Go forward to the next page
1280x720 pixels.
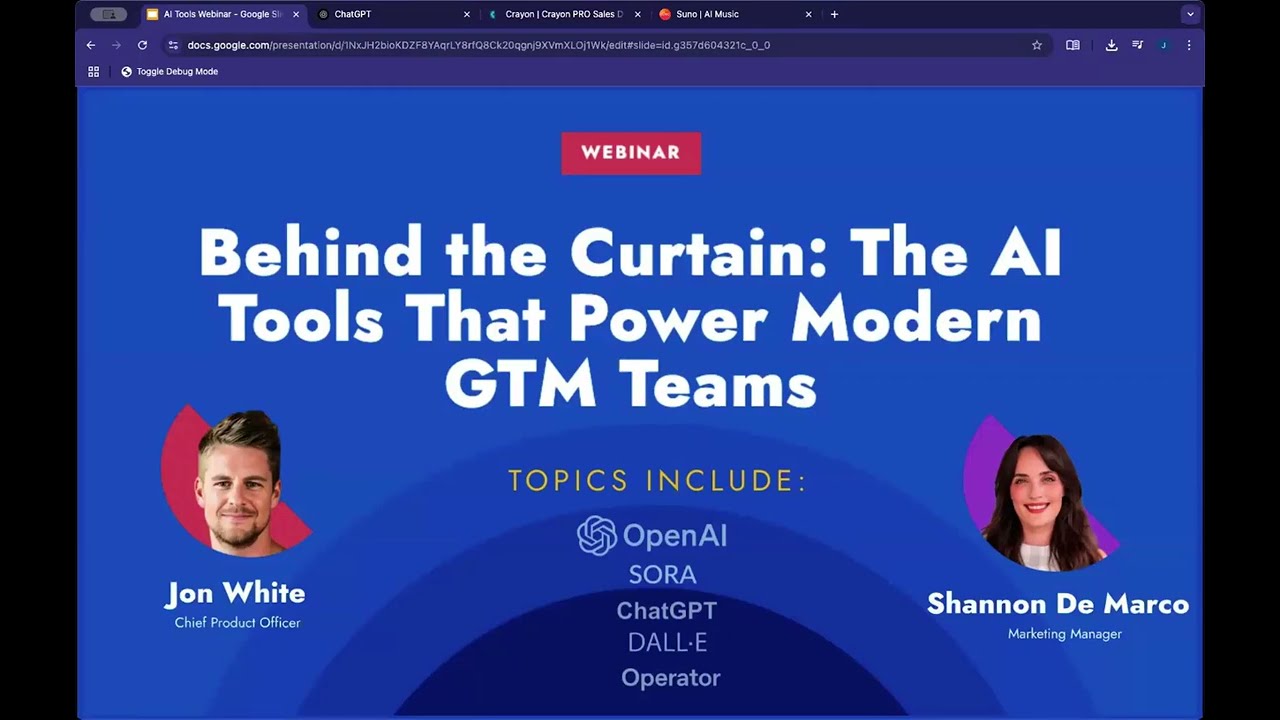[x=116, y=45]
